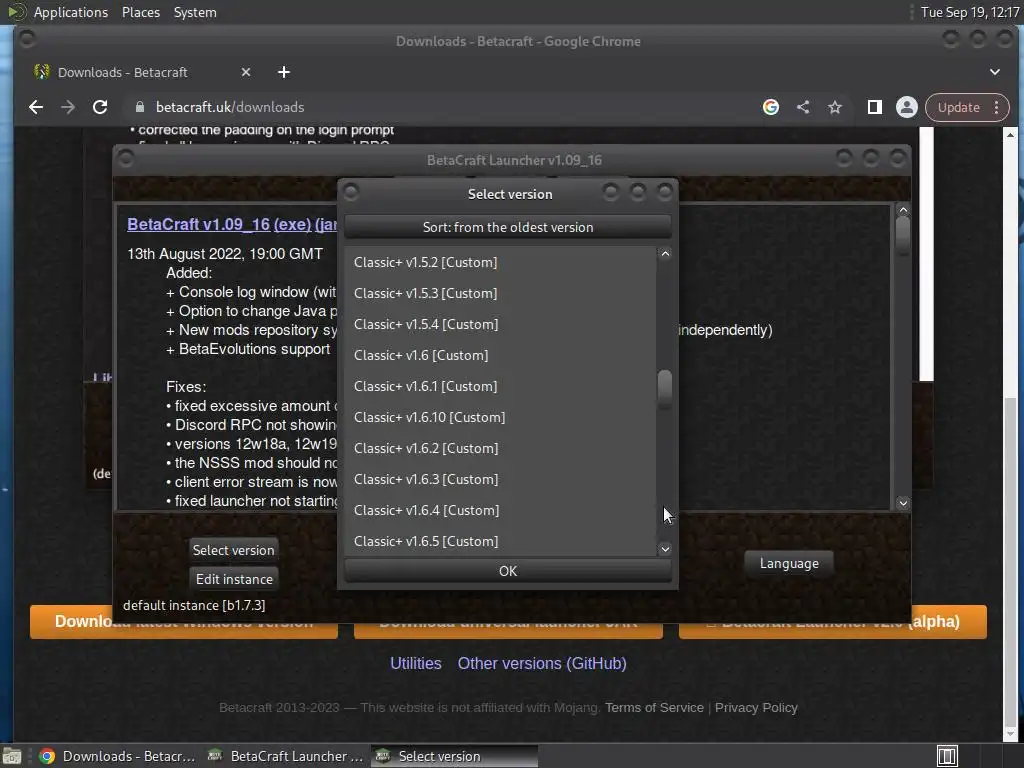Switch to BetaCraft Launcher taskbar item

(x=285, y=756)
